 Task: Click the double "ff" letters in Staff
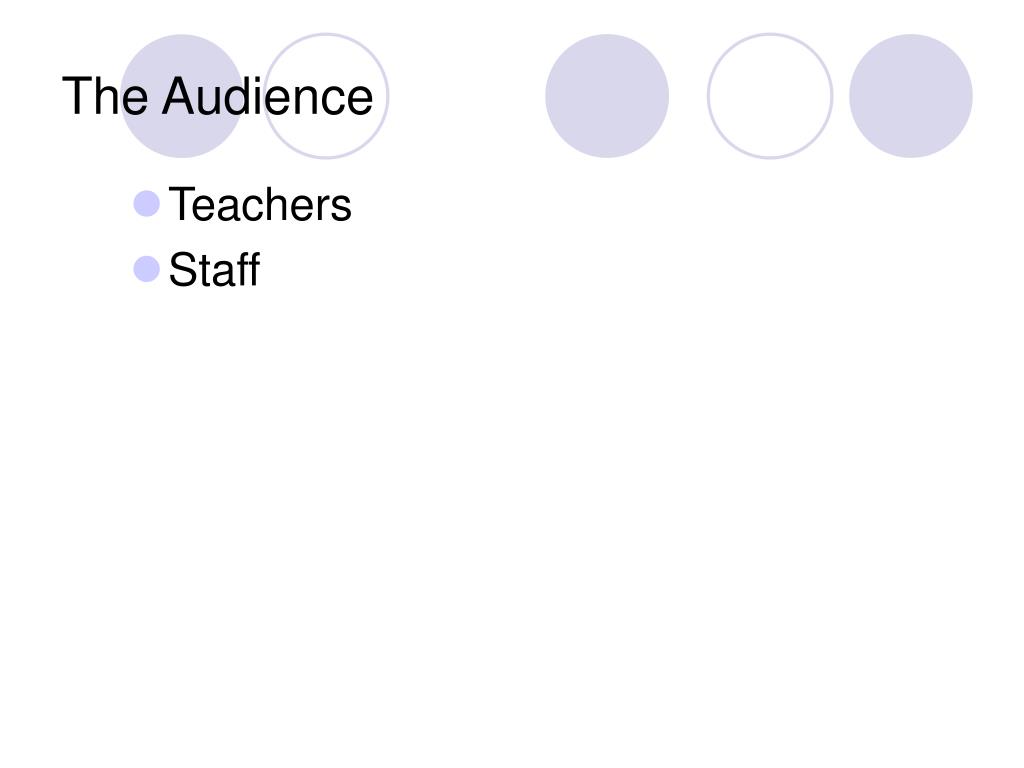pyautogui.click(x=248, y=269)
